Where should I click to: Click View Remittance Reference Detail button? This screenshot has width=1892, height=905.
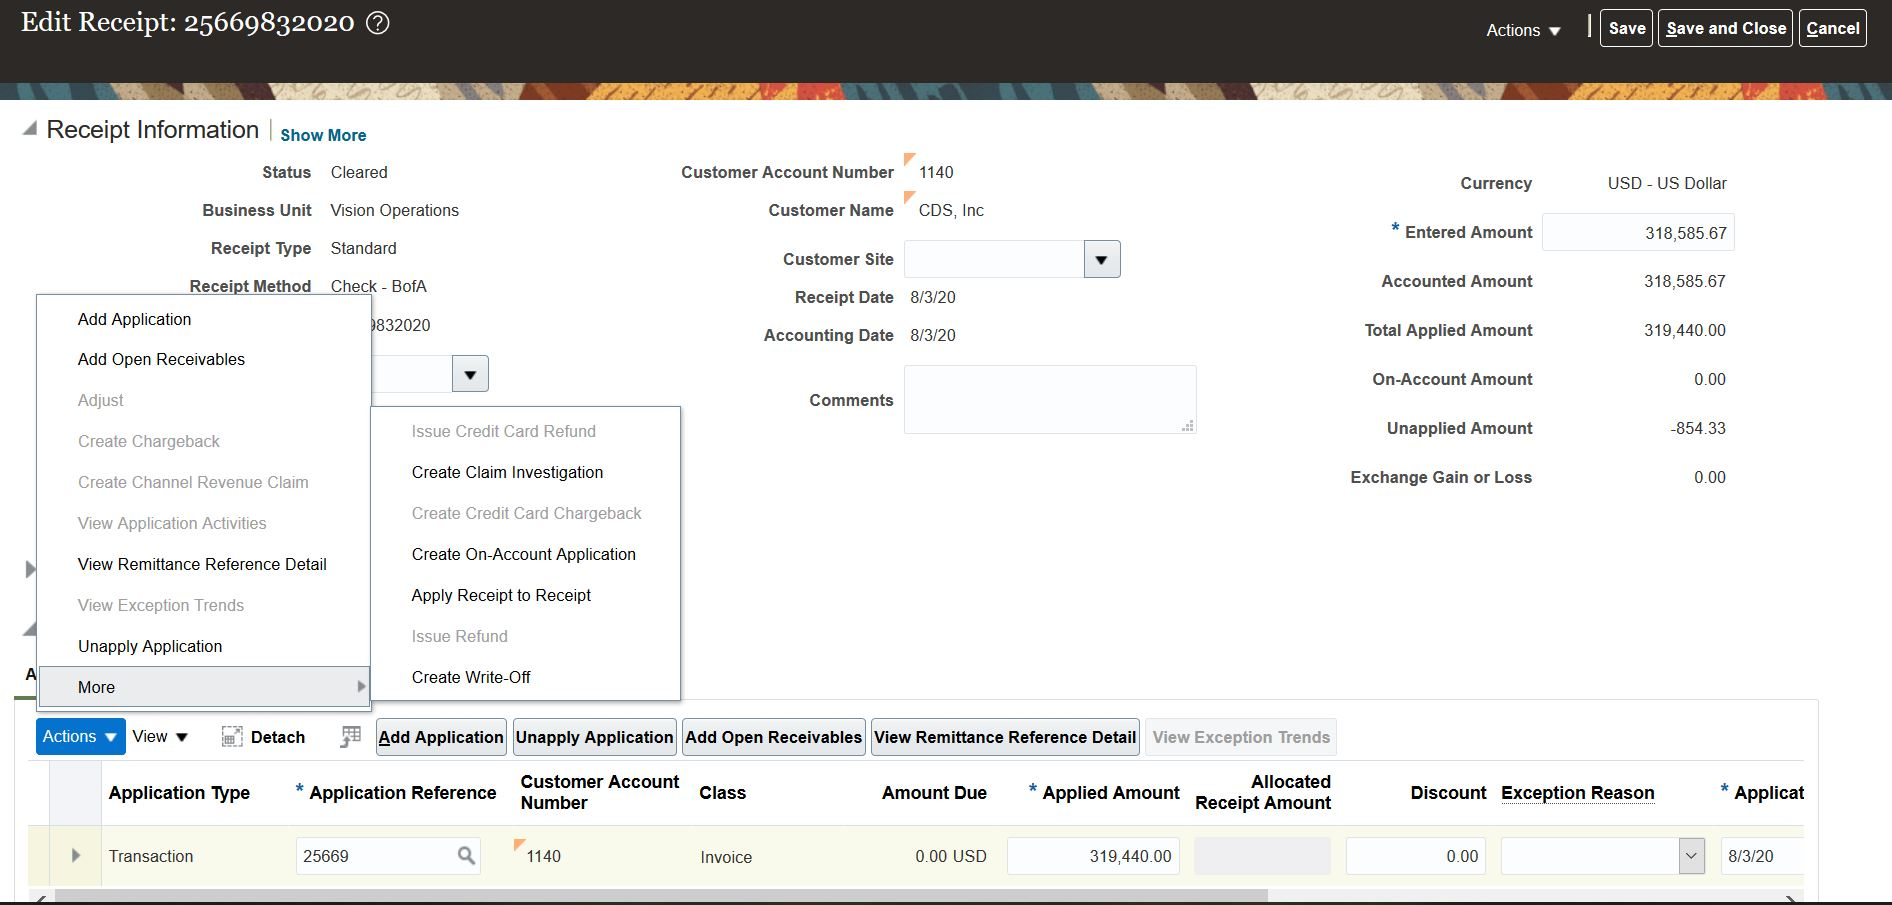[1005, 737]
